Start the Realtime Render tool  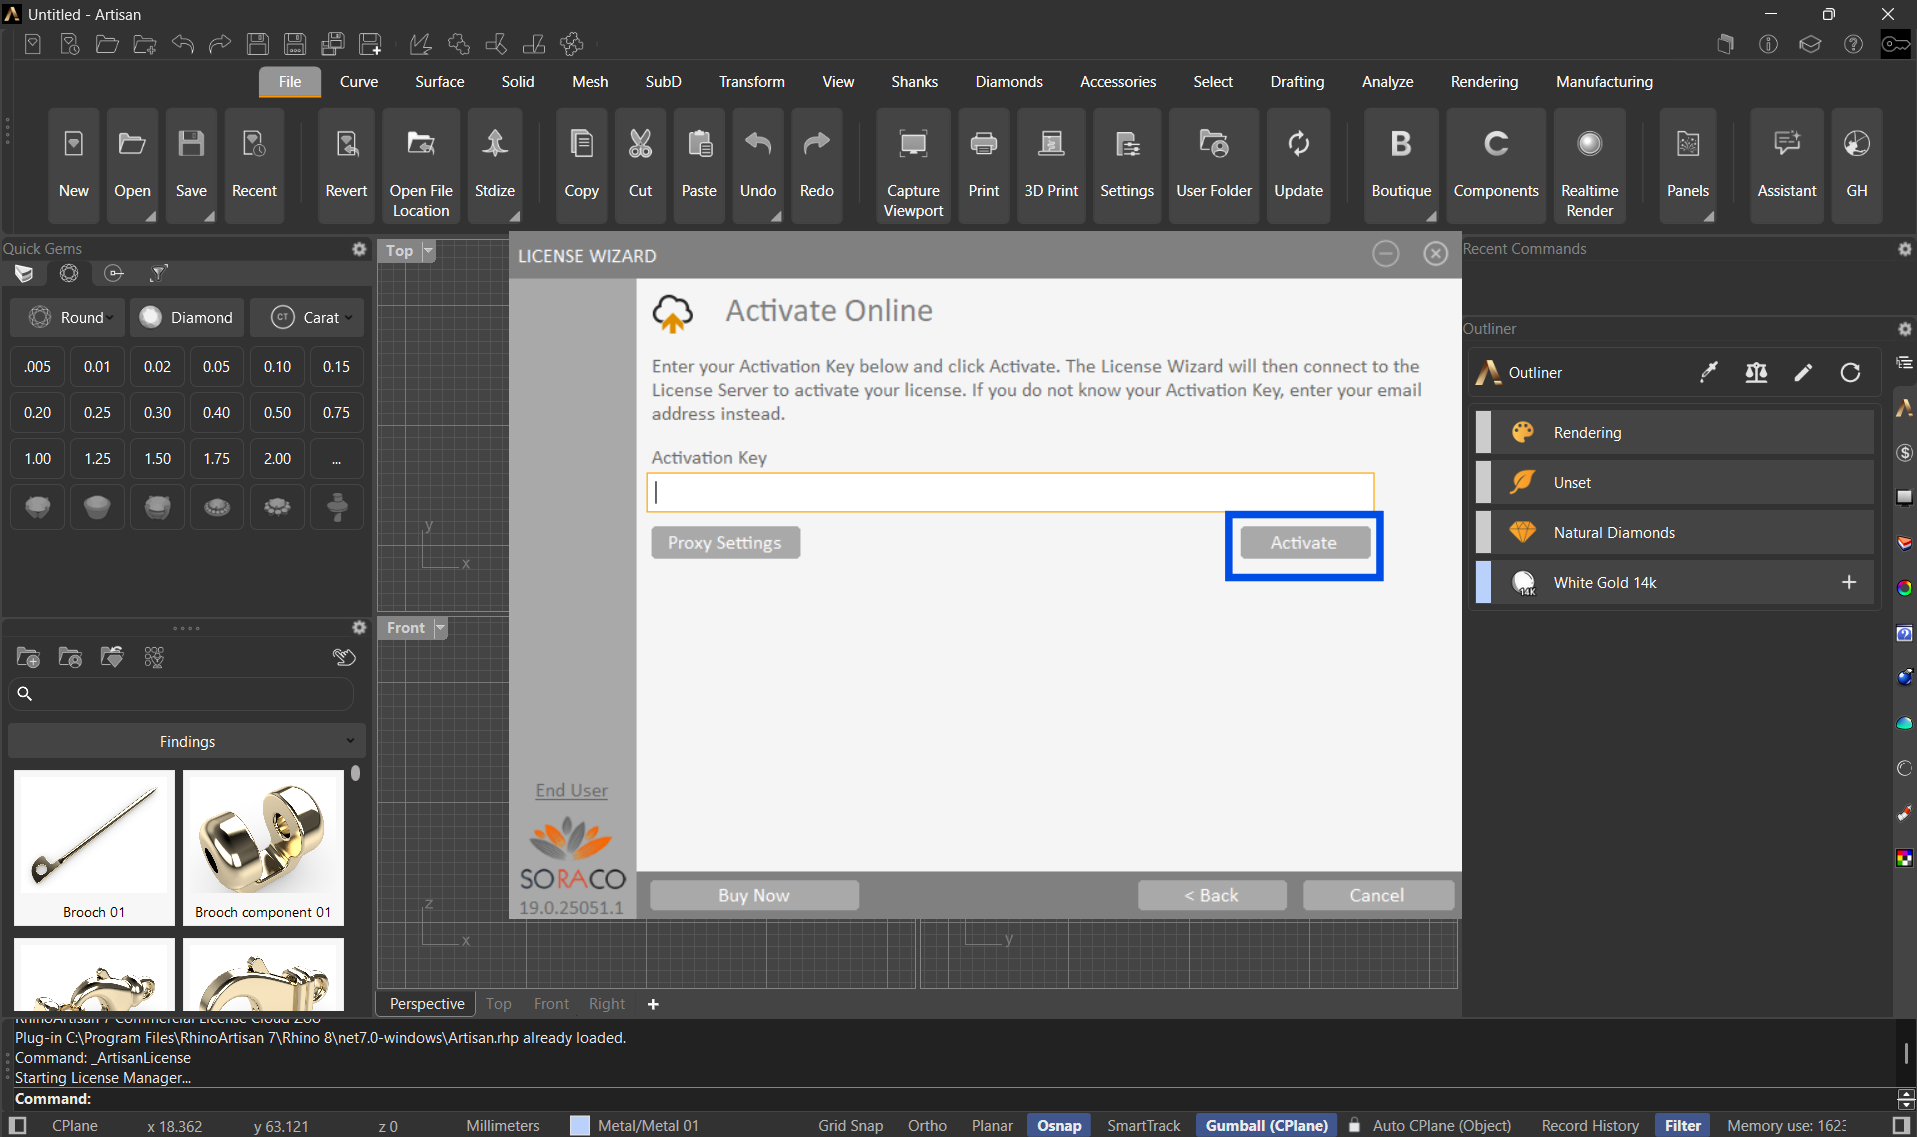click(x=1589, y=164)
